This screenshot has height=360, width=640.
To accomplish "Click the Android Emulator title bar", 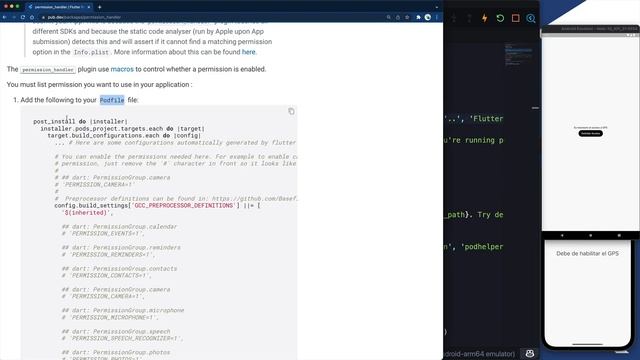I will pyautogui.click(x=590, y=29).
